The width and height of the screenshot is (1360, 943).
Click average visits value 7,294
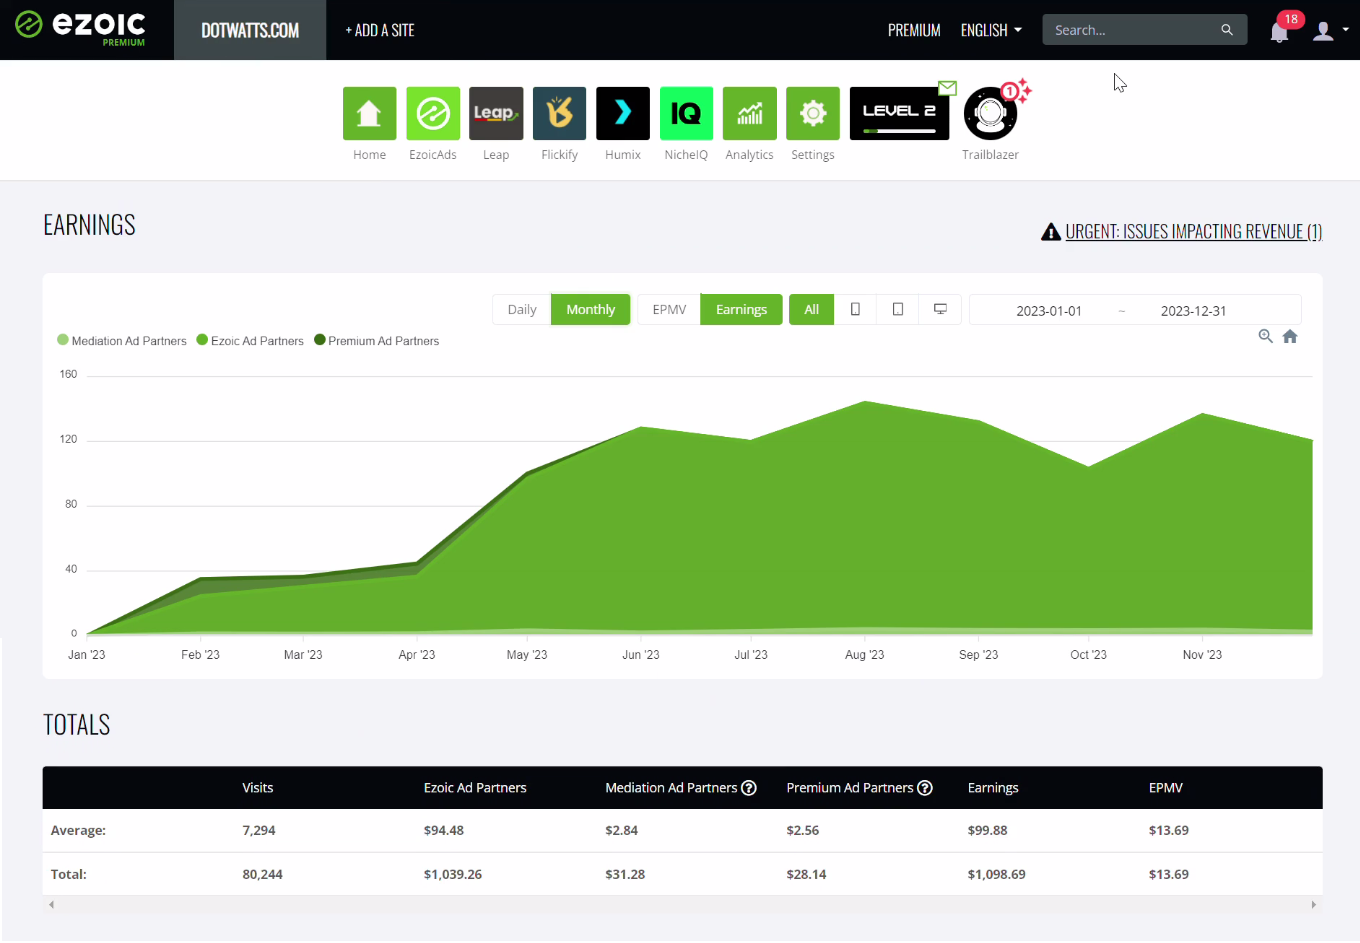(259, 830)
